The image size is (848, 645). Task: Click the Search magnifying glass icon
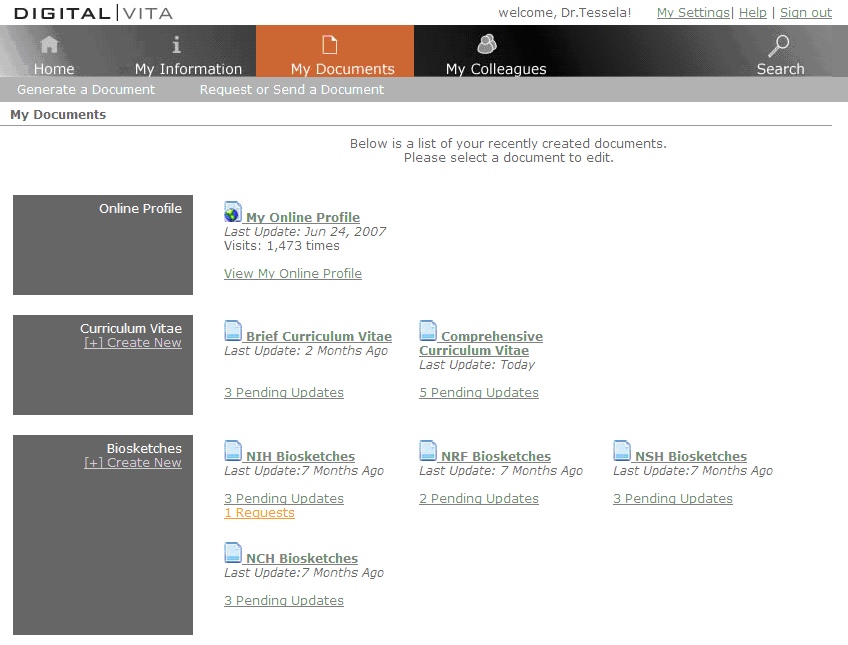[x=778, y=45]
